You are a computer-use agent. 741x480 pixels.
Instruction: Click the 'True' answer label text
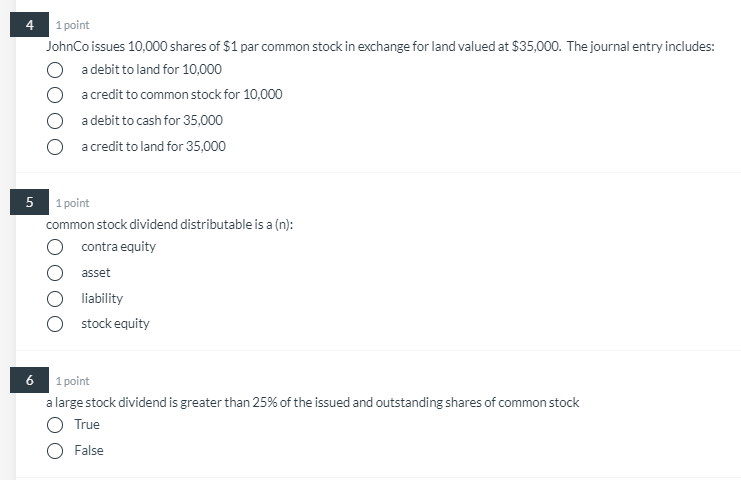click(87, 424)
